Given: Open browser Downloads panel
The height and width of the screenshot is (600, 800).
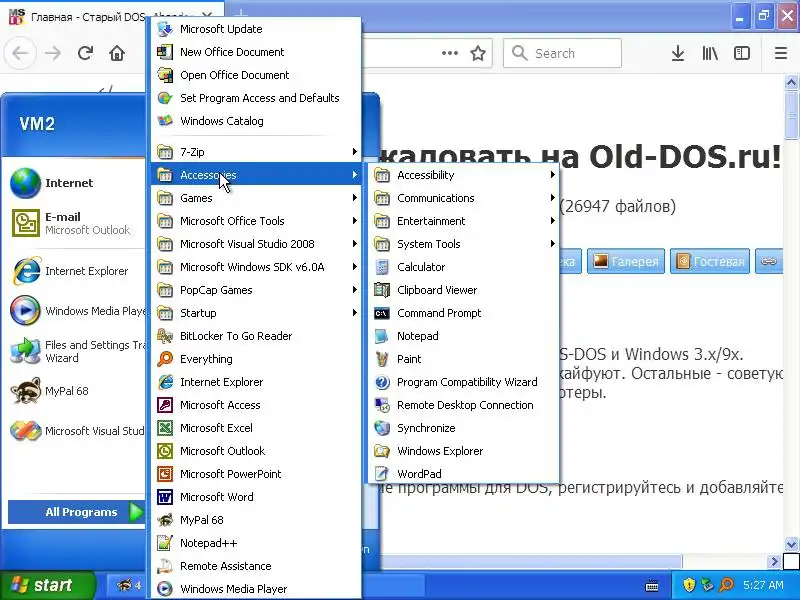Looking at the screenshot, I should 678,53.
